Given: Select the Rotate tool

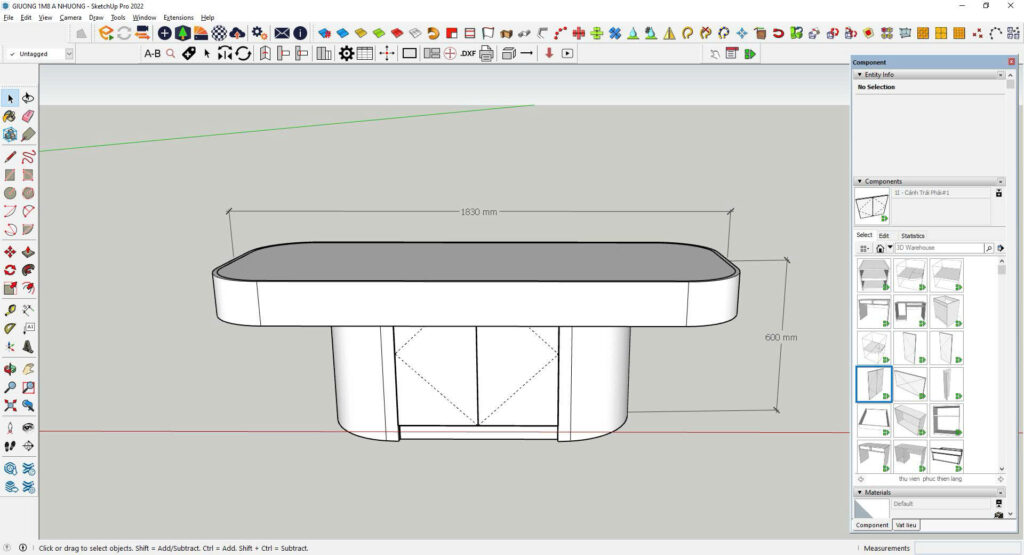Looking at the screenshot, I should [x=10, y=270].
